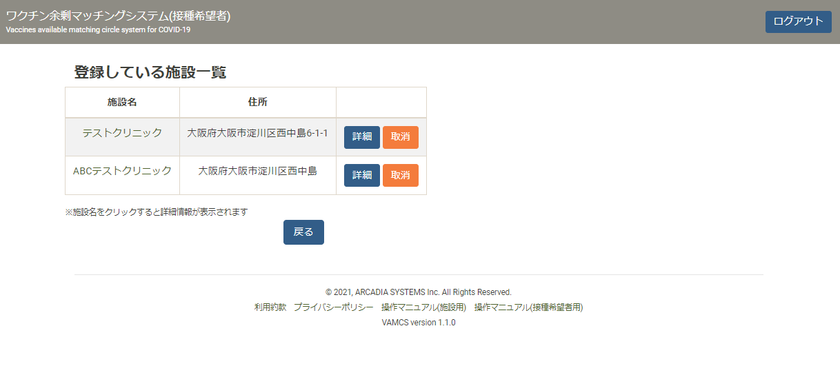Viewport: 840px width, 388px height.
Task: Click the ARCADIA SYSTEMS copyright text
Action: (x=418, y=293)
